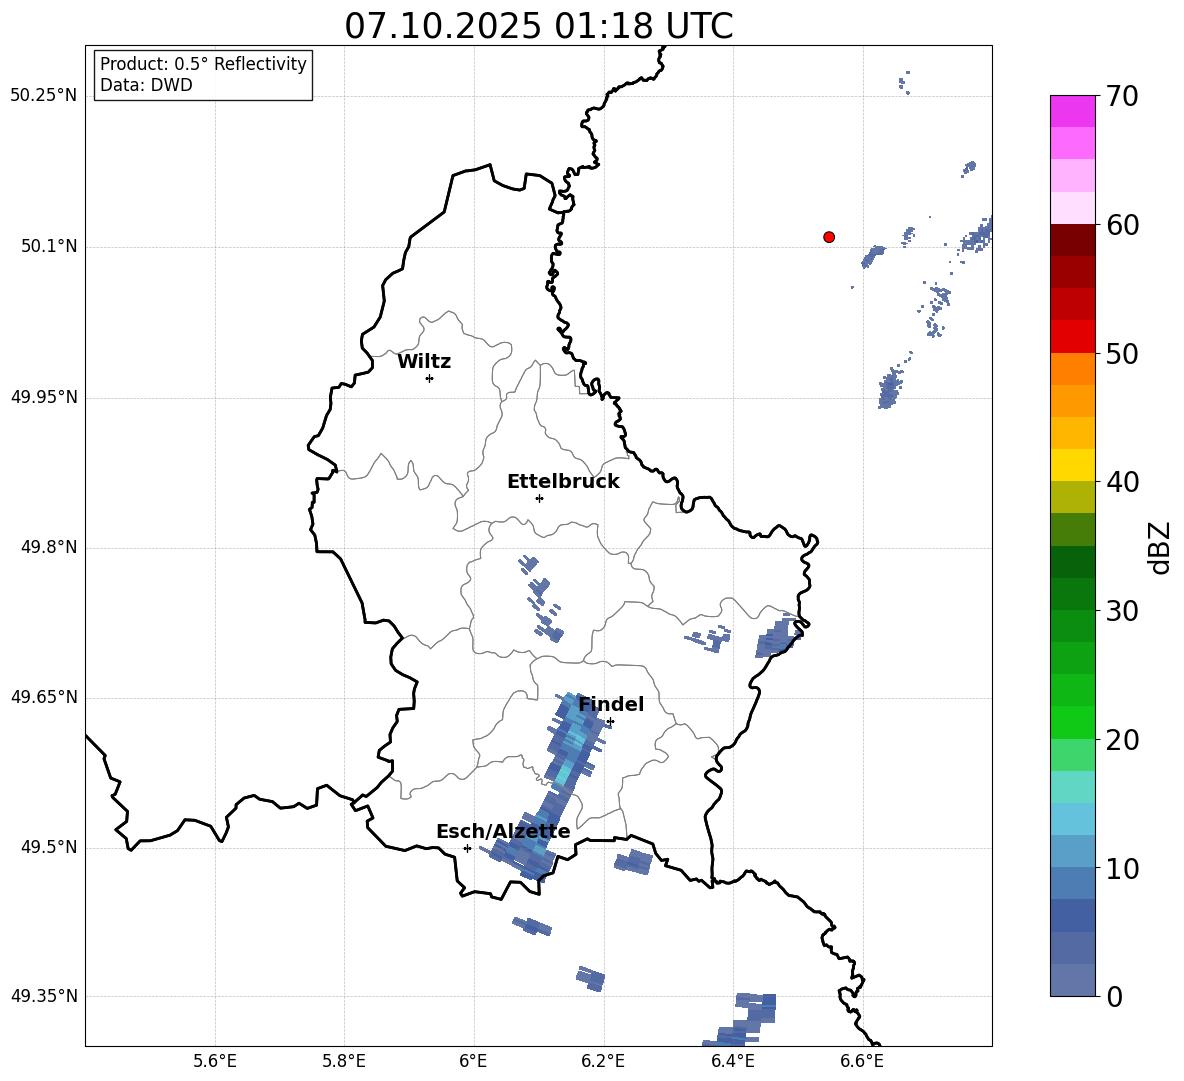Click the 49.95°N latitude label
The width and height of the screenshot is (1184, 1081).
[x=44, y=397]
